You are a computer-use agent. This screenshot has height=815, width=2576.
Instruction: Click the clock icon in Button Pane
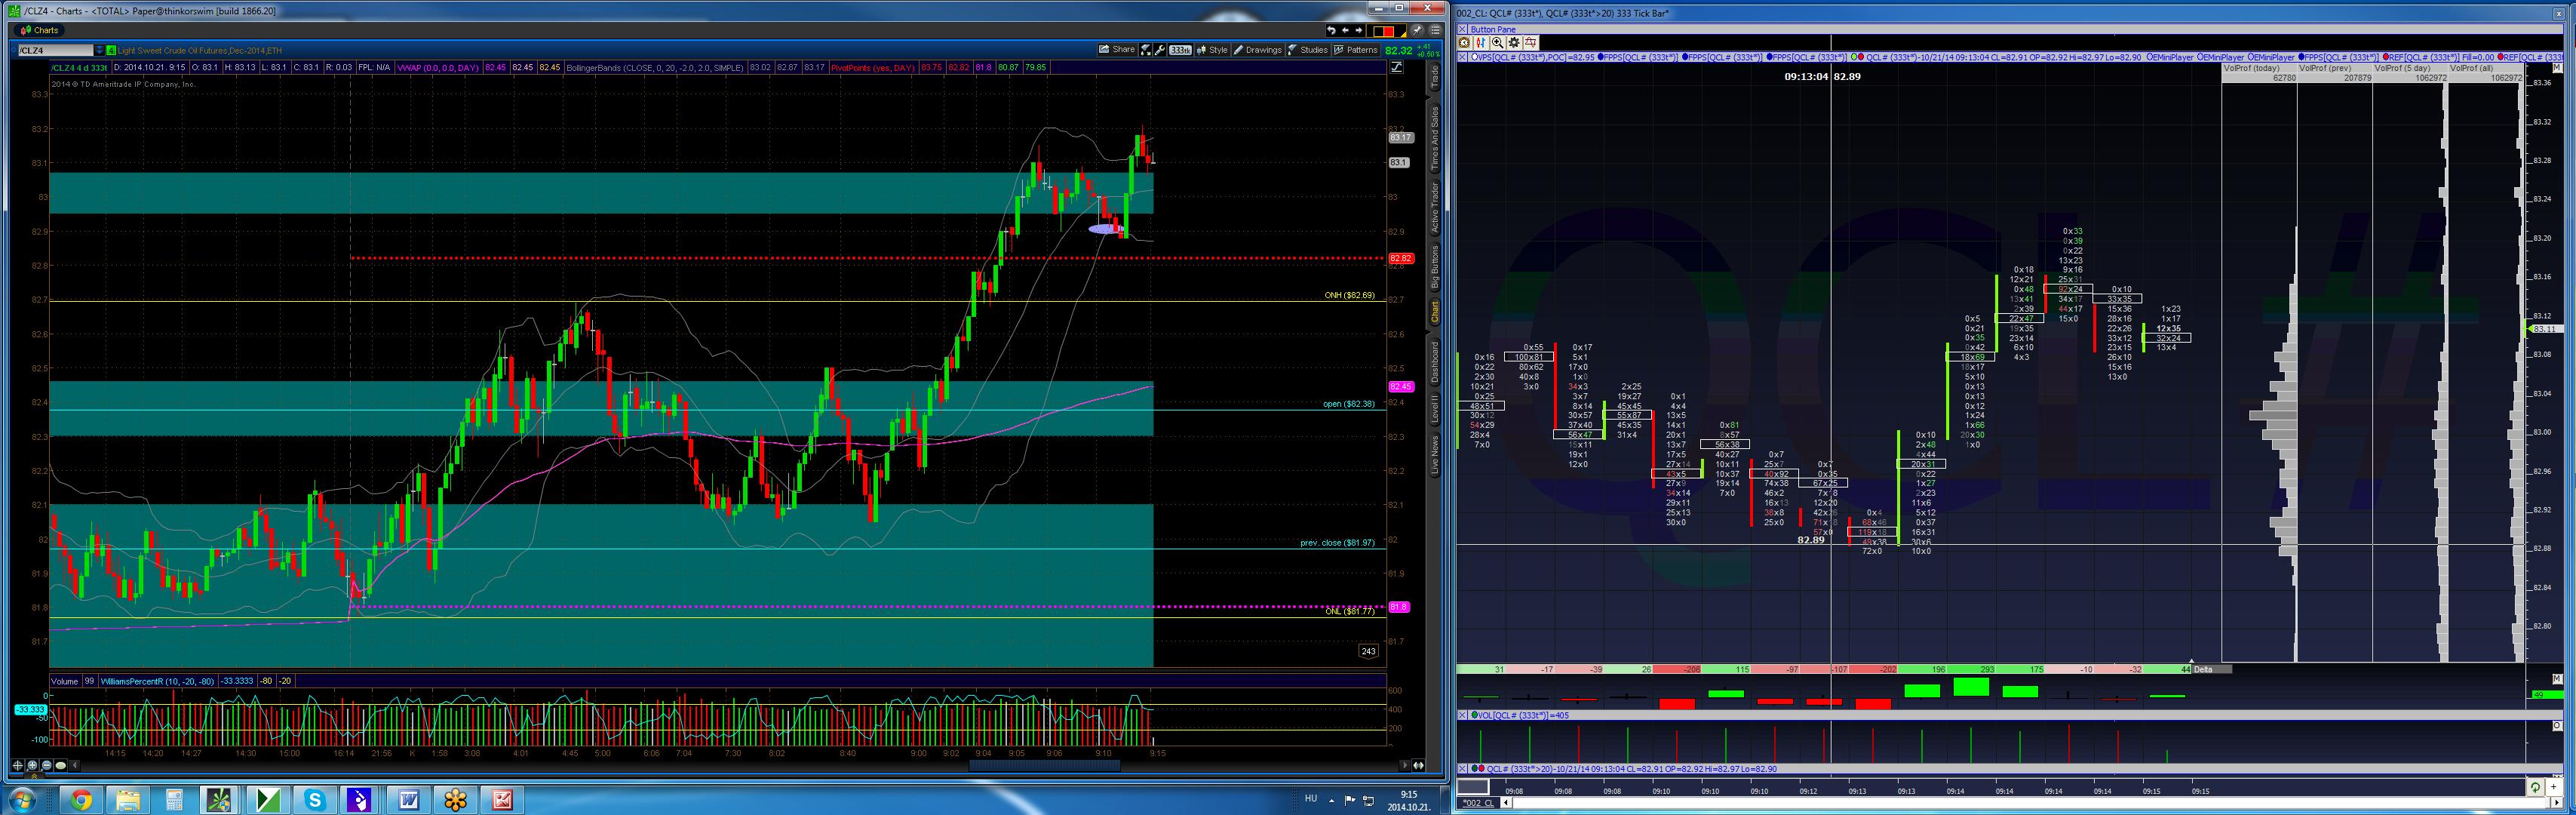tap(1464, 43)
